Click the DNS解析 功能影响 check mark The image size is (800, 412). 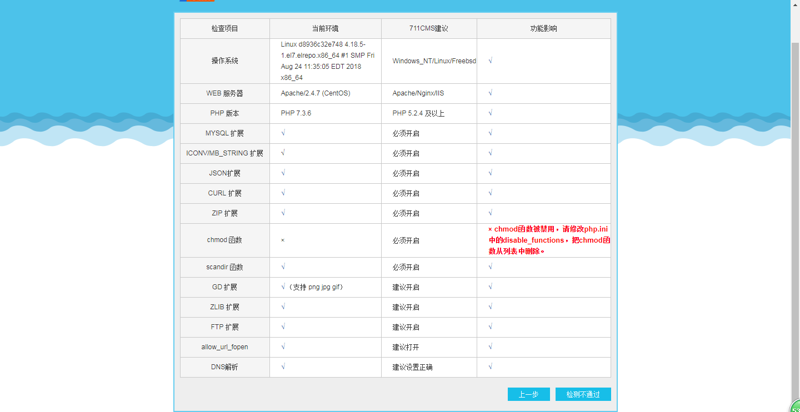tap(490, 367)
